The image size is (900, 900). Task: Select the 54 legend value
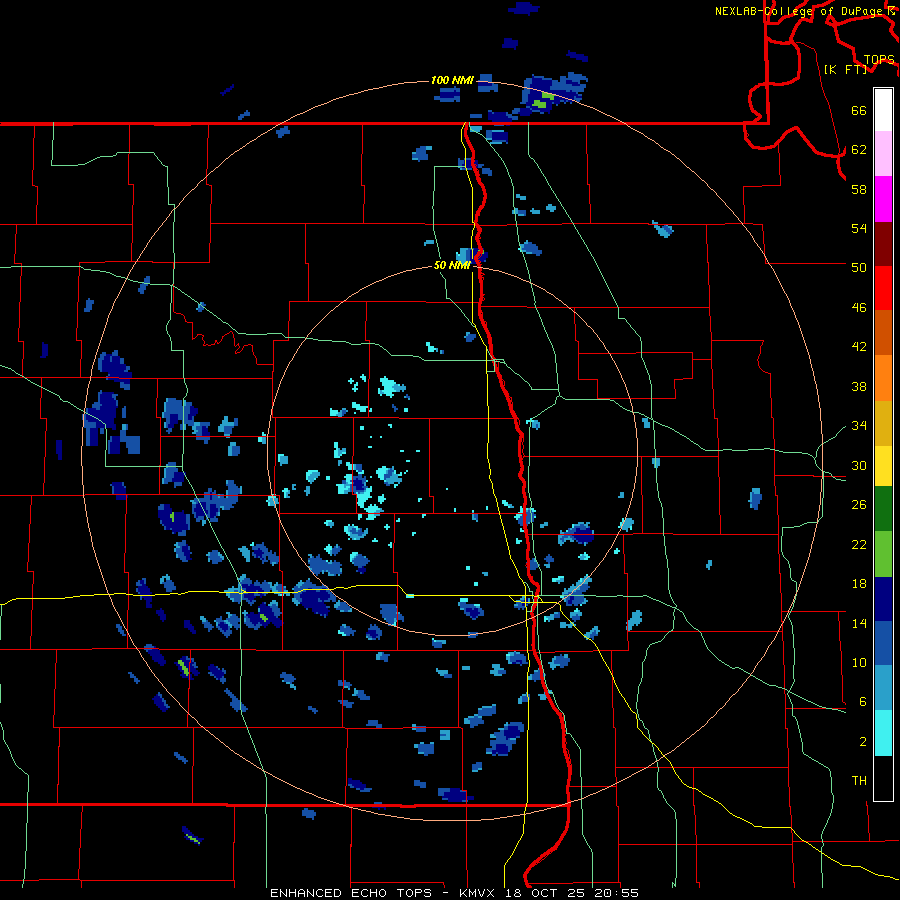point(859,228)
